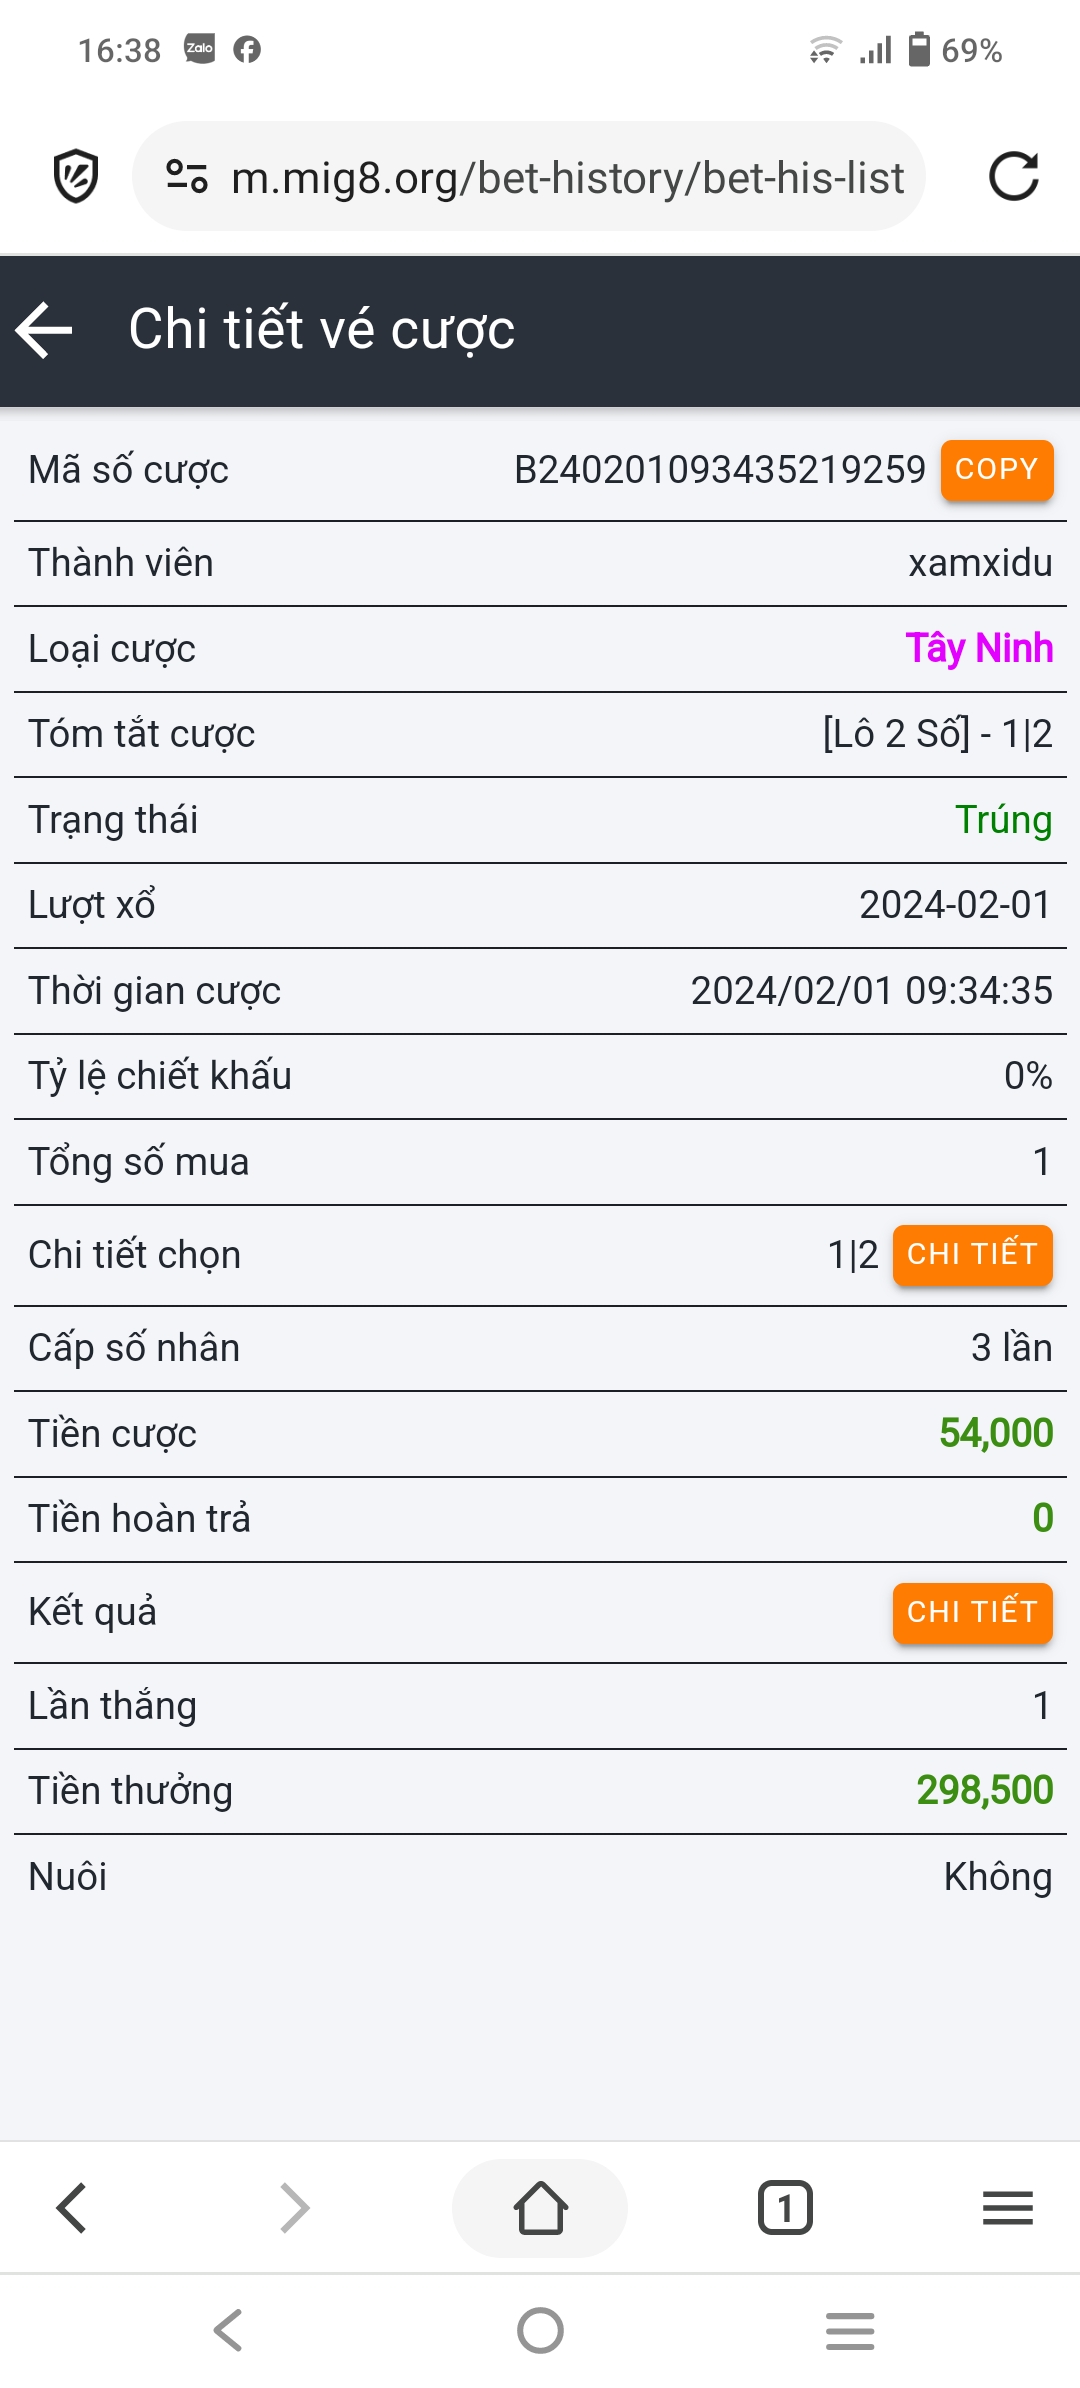Click the browser shield security icon
The height and width of the screenshot is (2388, 1080).
tap(76, 177)
